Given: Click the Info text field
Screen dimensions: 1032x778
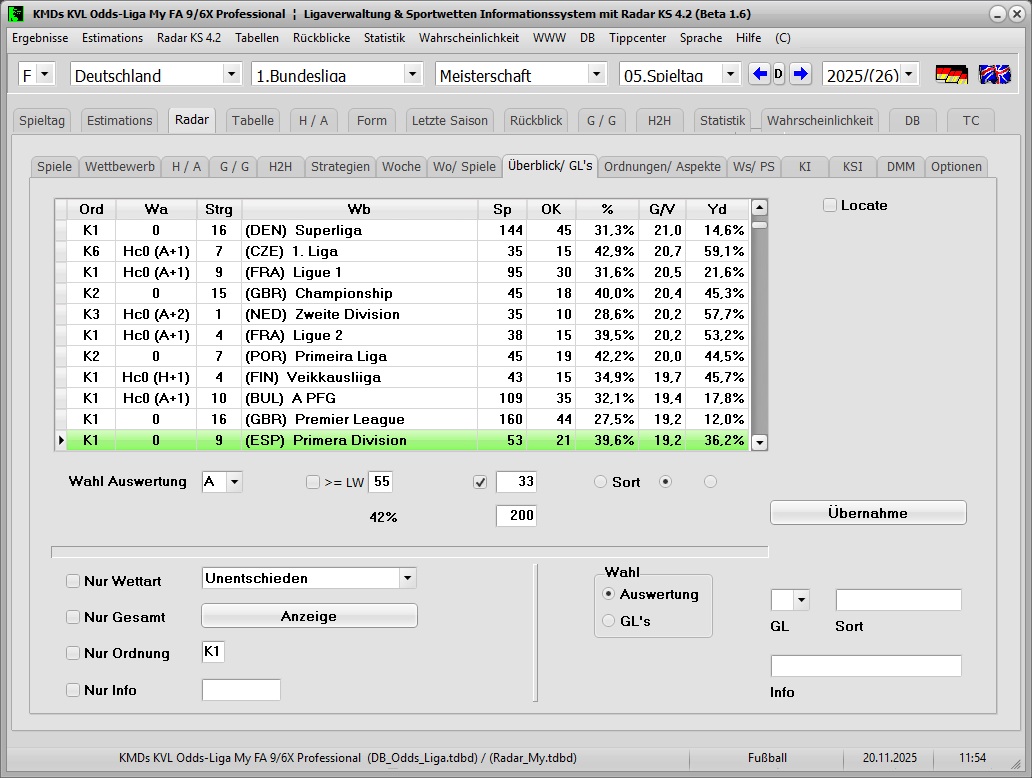Looking at the screenshot, I should pyautogui.click(x=866, y=666).
